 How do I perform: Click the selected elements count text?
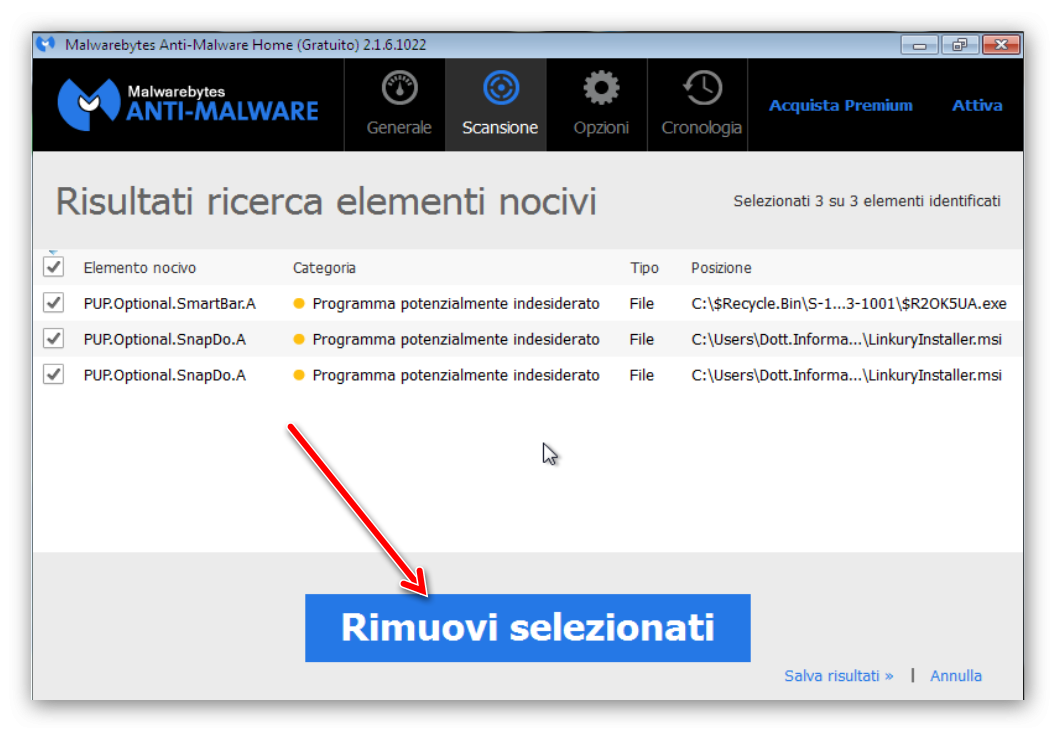pos(867,201)
